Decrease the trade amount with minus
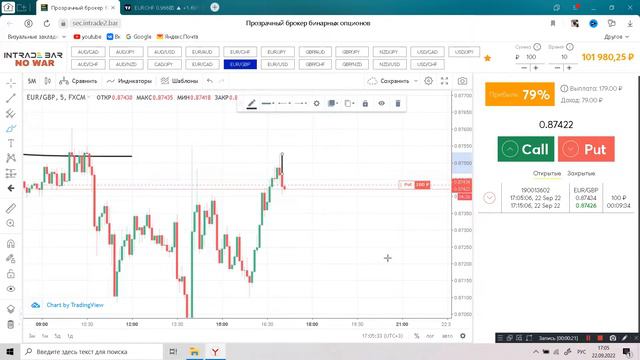640x360 pixels. [524, 68]
